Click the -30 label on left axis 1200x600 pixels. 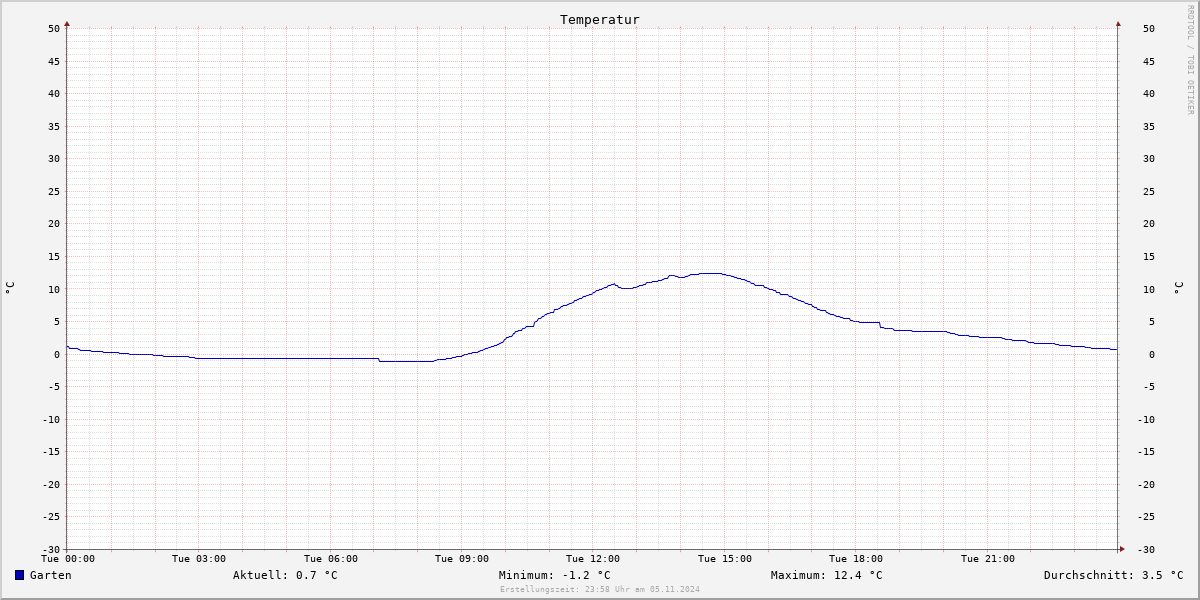pyautogui.click(x=51, y=549)
